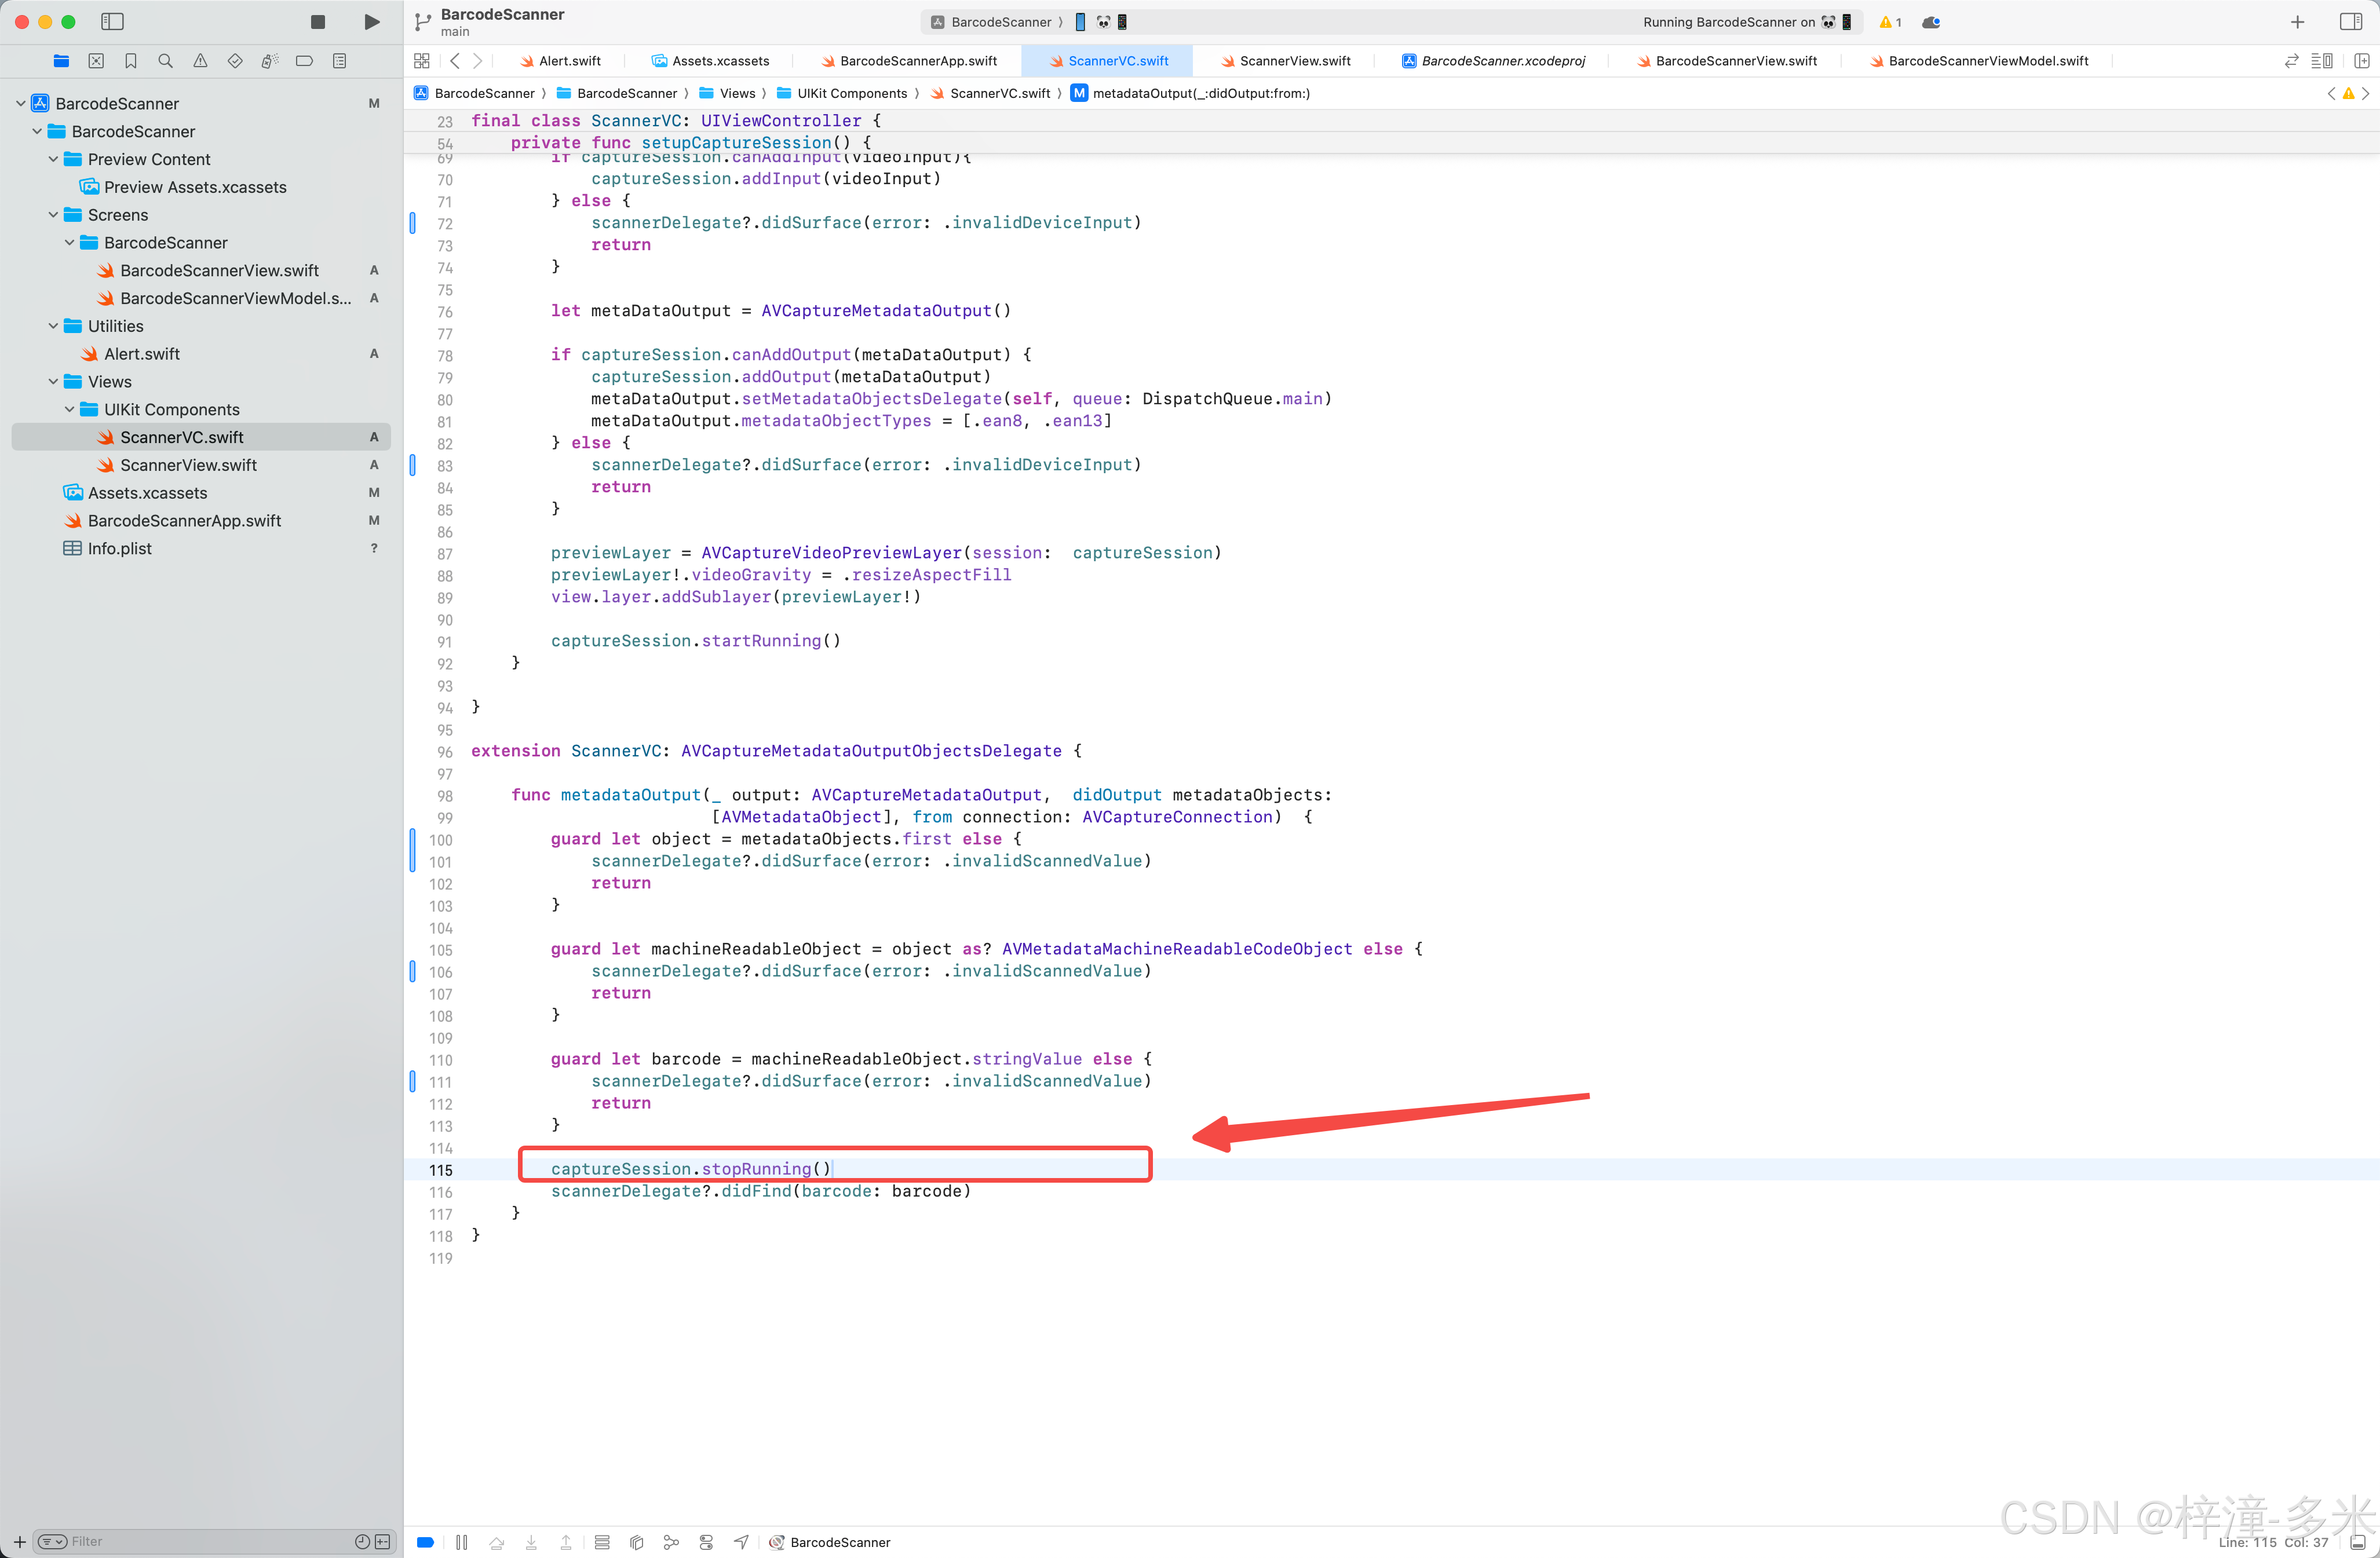Collapse the Screens folder
The width and height of the screenshot is (2380, 1558).
point(53,215)
